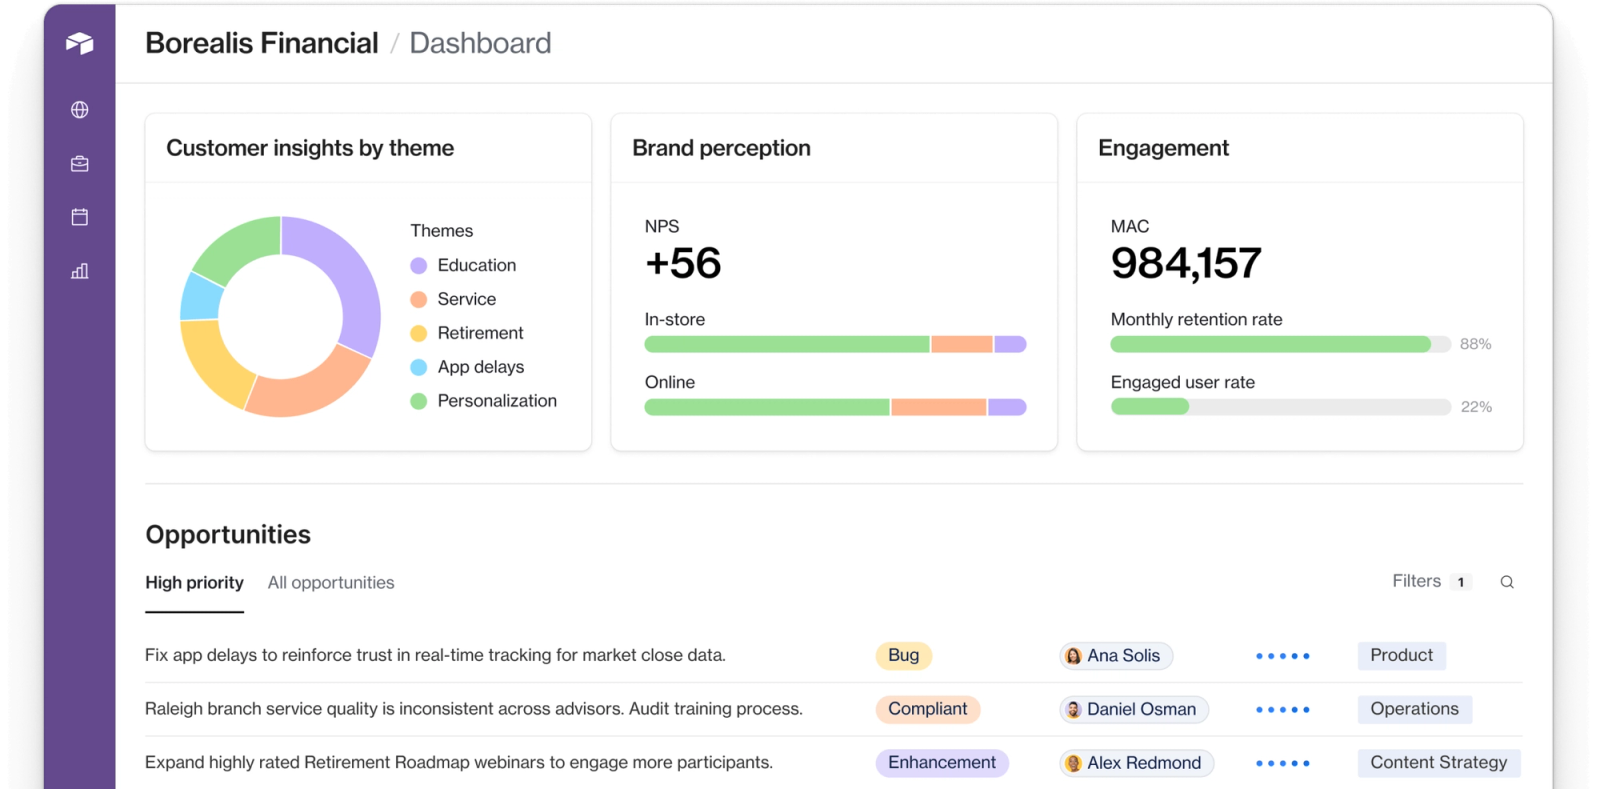Click the Service orange legend swatch
This screenshot has width=1600, height=789.
(x=419, y=300)
